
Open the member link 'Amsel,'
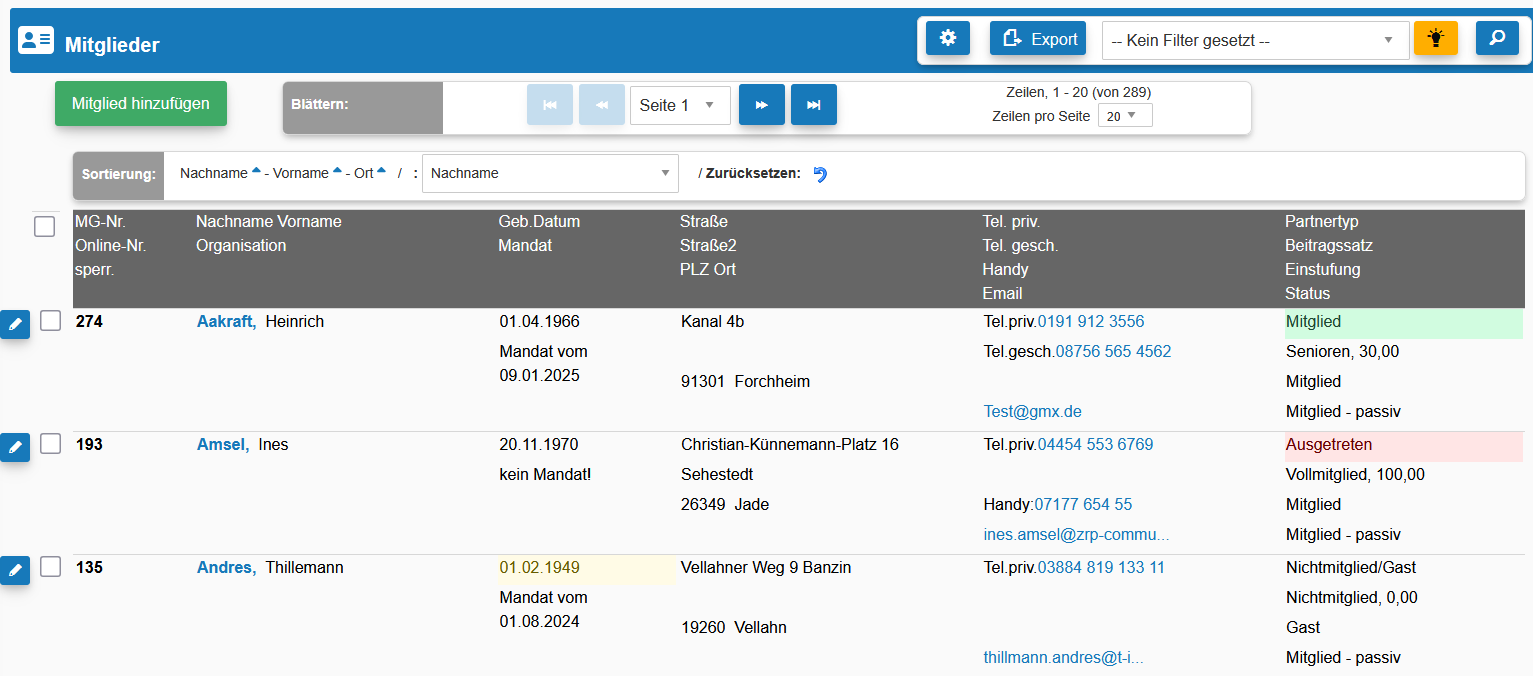pos(223,444)
